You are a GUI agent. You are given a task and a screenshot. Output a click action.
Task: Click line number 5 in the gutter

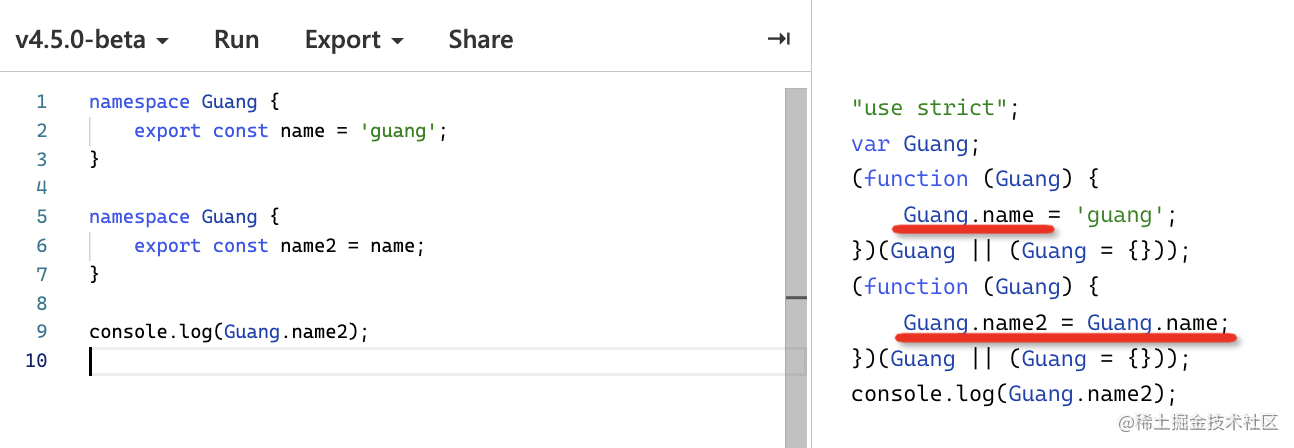point(41,217)
